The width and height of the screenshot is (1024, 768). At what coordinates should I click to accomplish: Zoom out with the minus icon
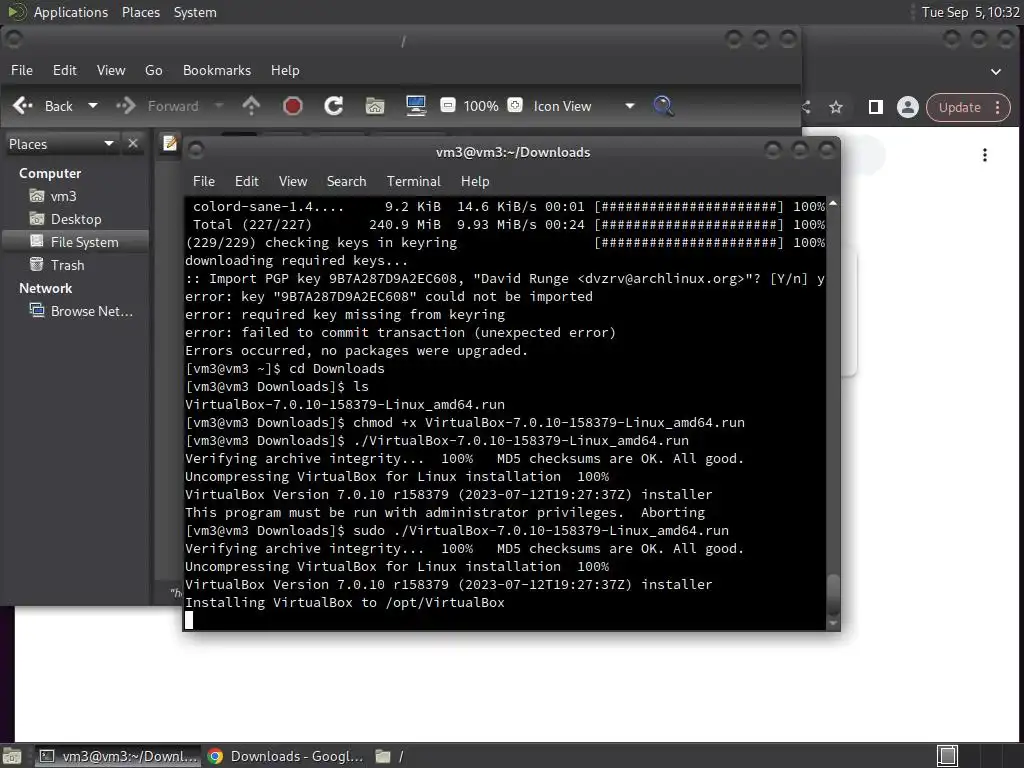click(x=448, y=105)
